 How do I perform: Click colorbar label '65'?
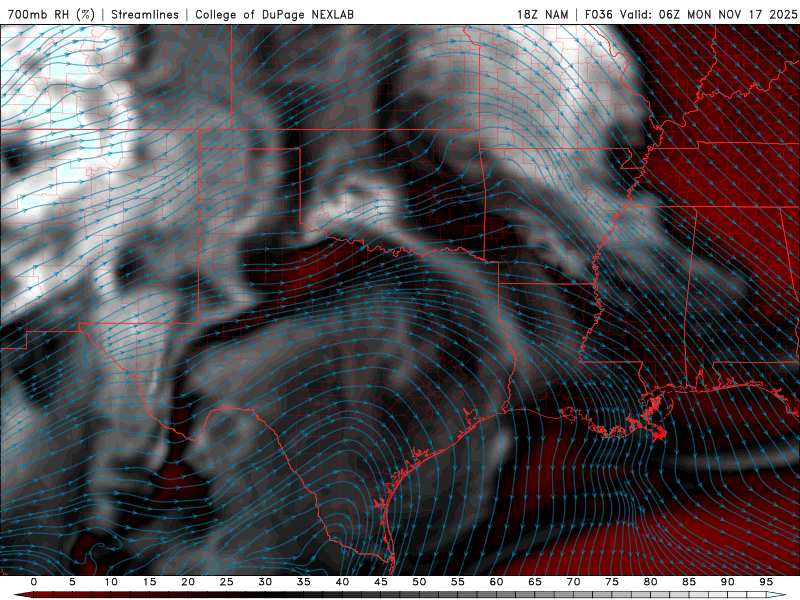(535, 582)
